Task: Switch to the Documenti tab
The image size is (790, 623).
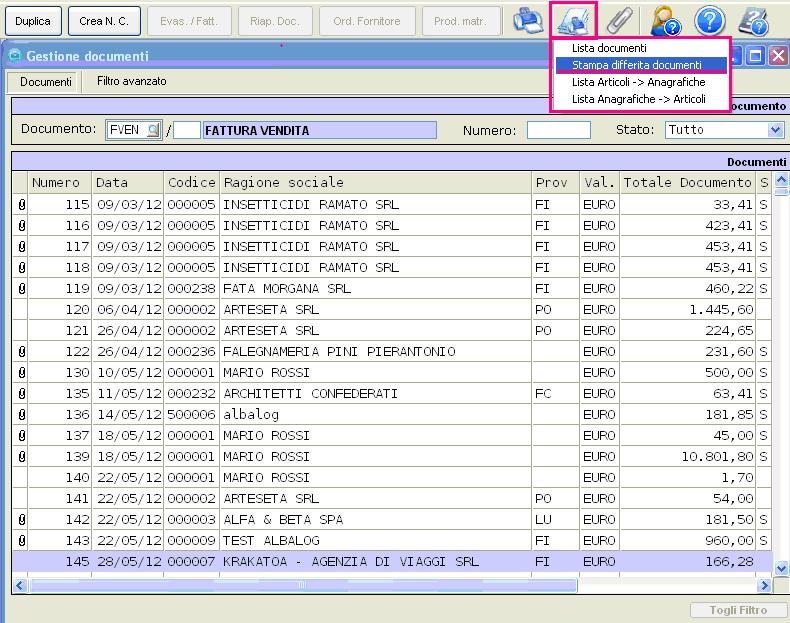Action: [x=45, y=82]
